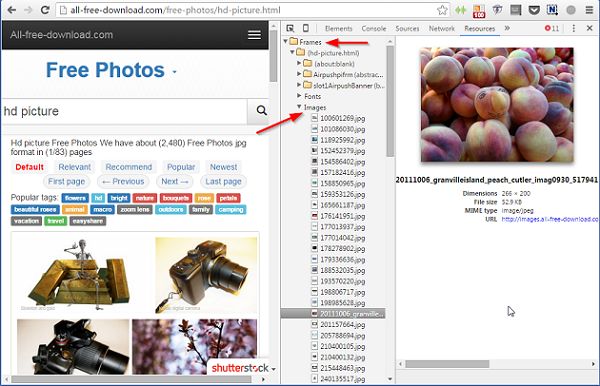Switch to the Sources tab

(407, 28)
